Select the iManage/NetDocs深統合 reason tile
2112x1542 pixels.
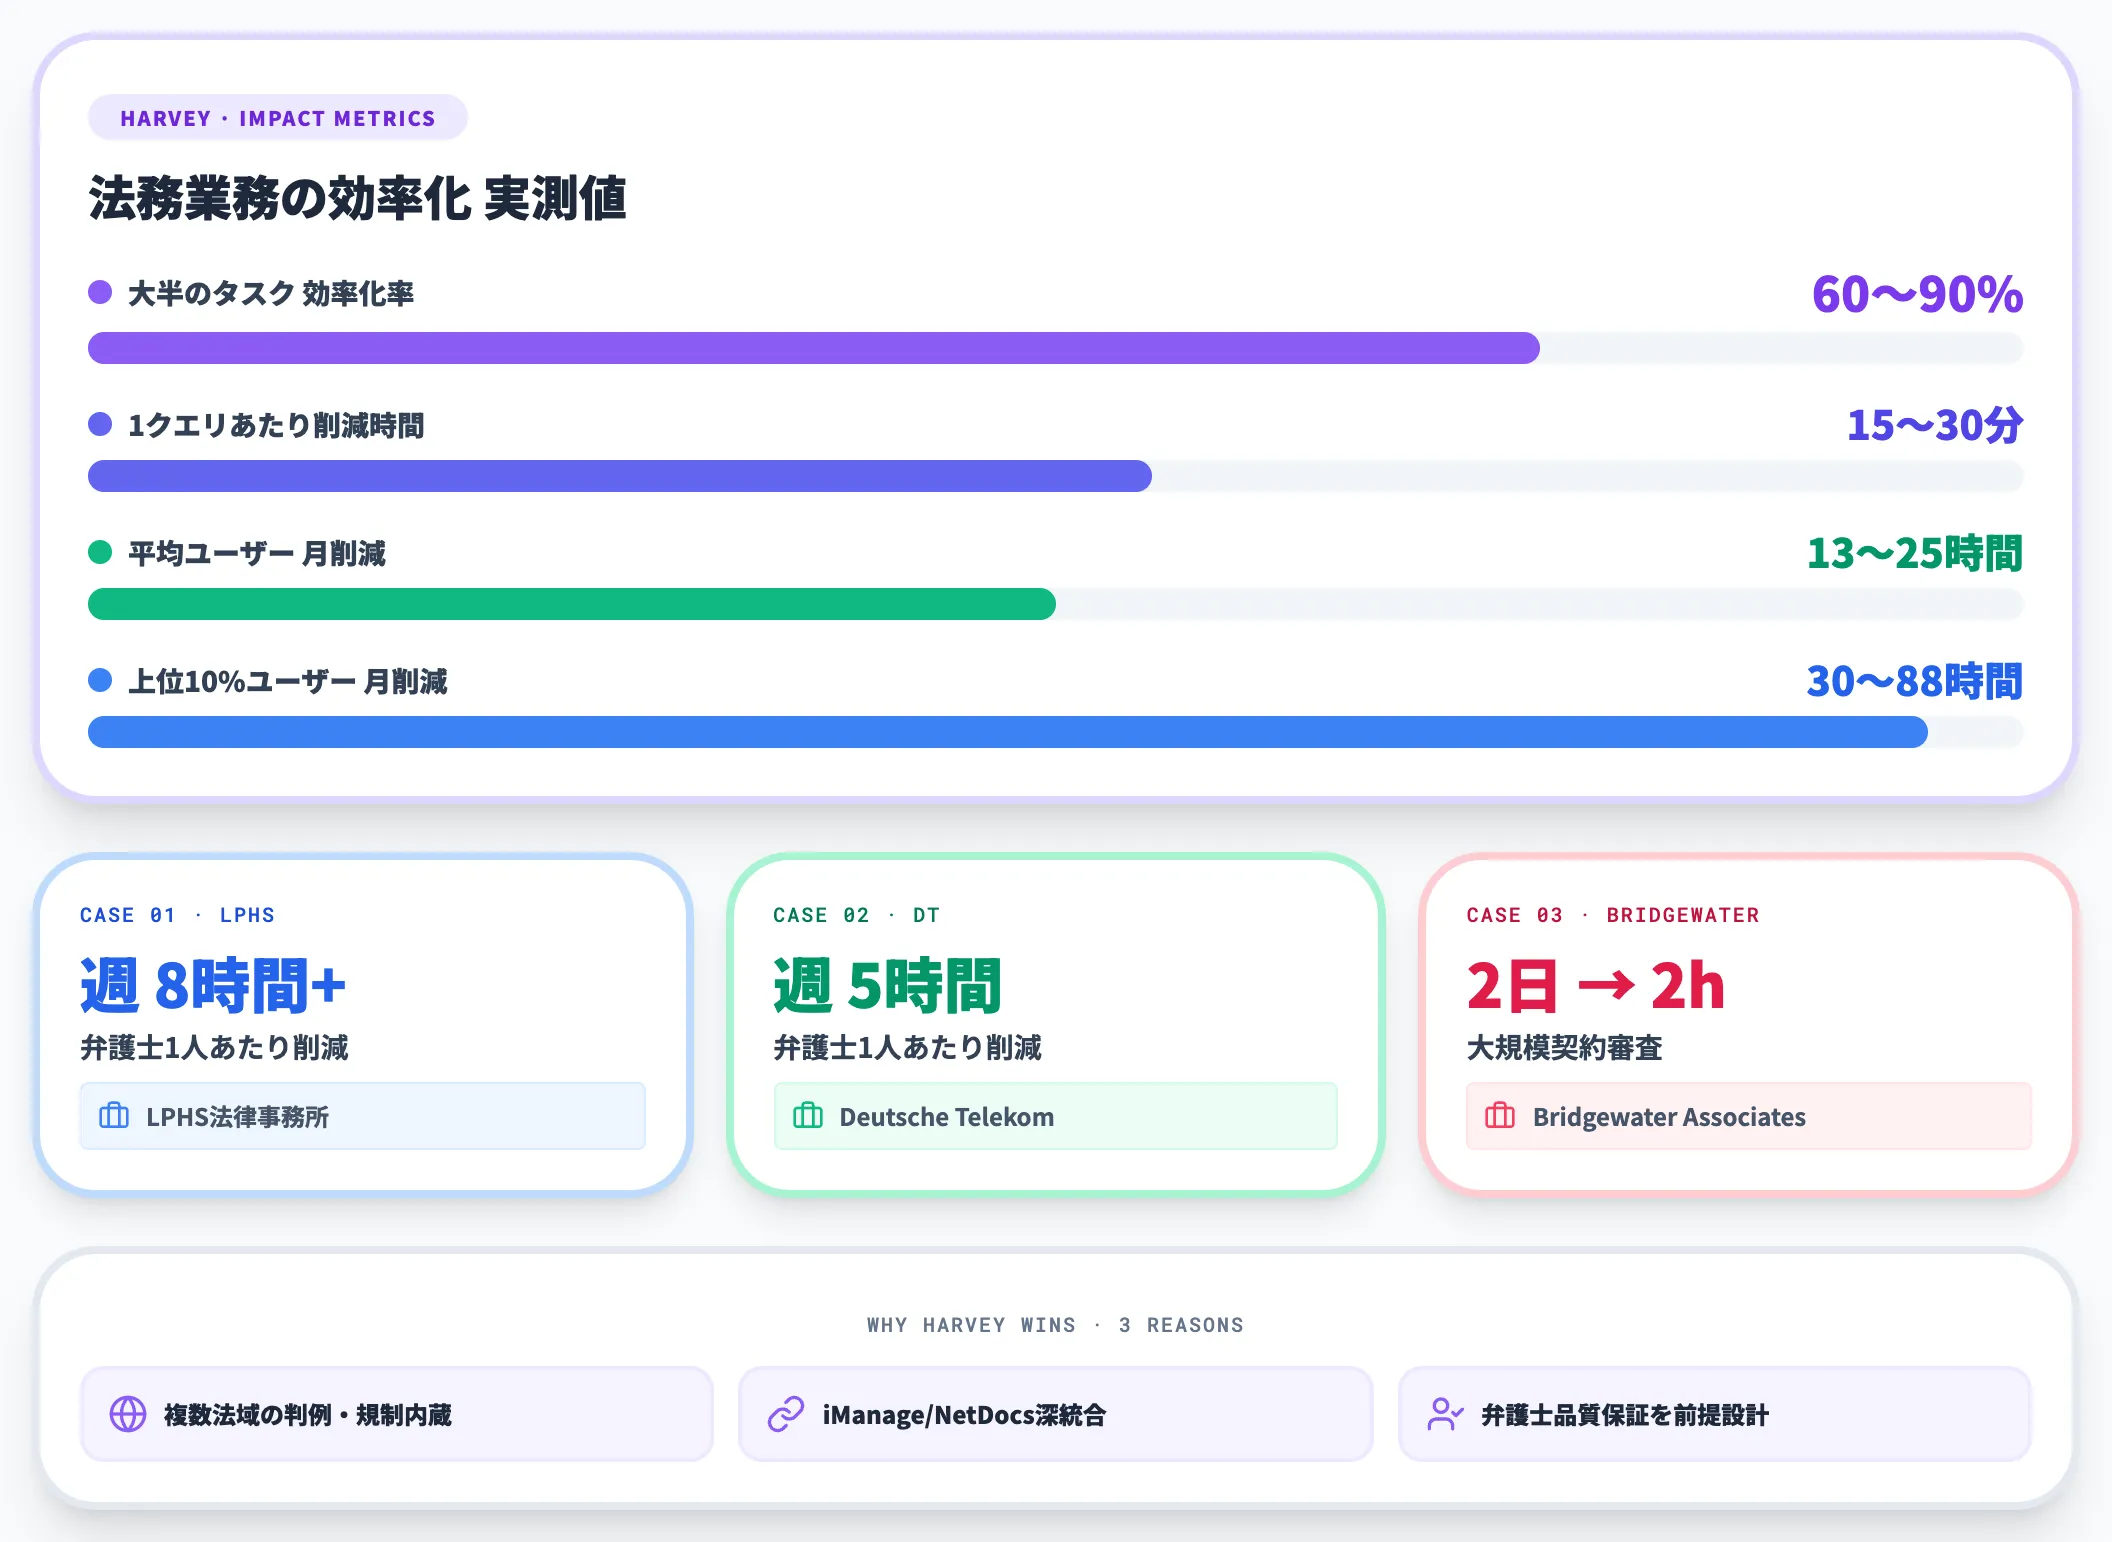1055,1414
